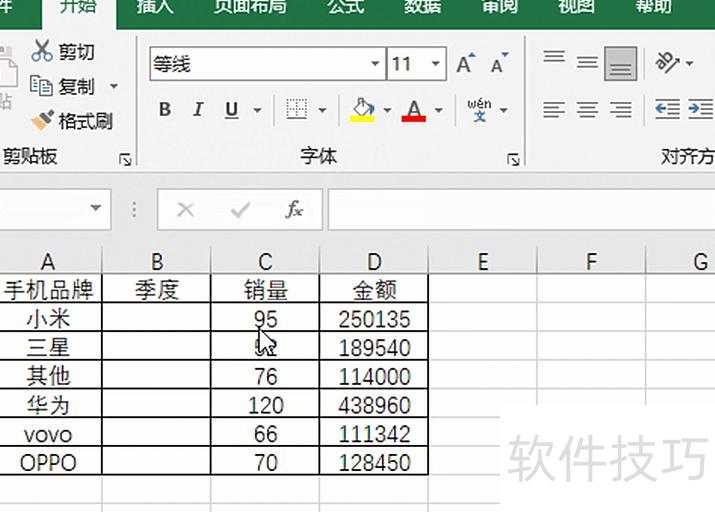The image size is (715, 512).
Task: Increase indent
Action: click(x=701, y=109)
